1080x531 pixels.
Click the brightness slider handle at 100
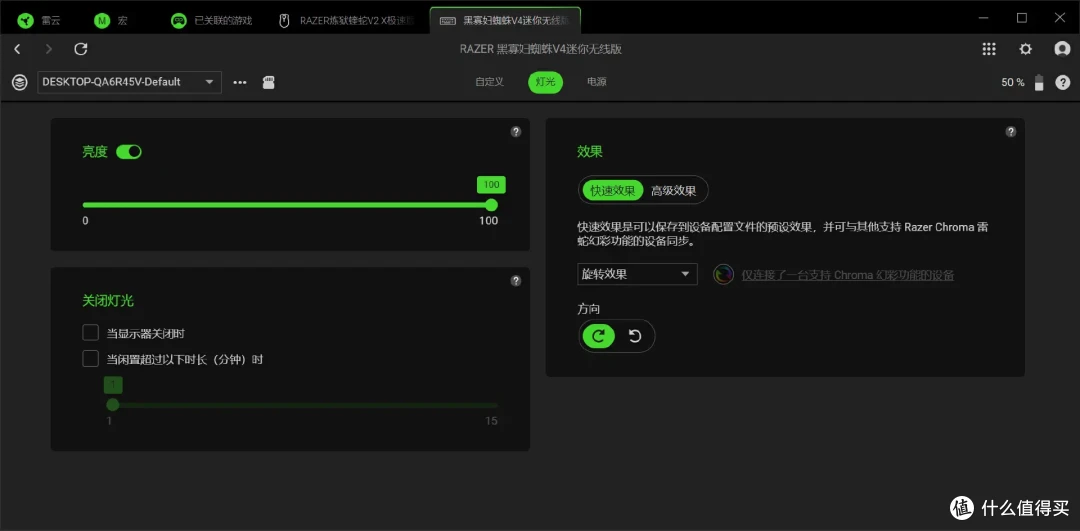click(491, 205)
